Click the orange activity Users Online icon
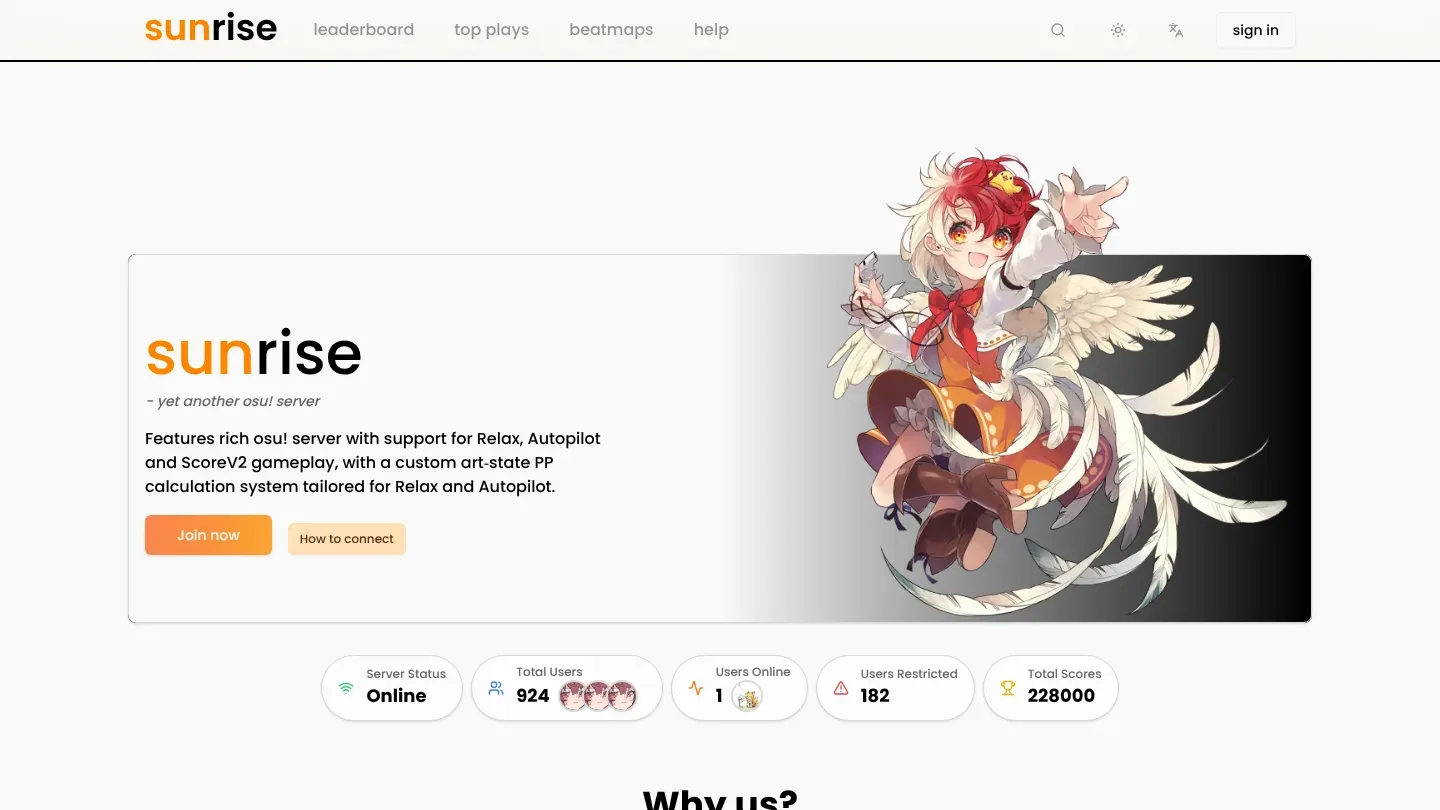Viewport: 1440px width, 810px height. pyautogui.click(x=696, y=688)
